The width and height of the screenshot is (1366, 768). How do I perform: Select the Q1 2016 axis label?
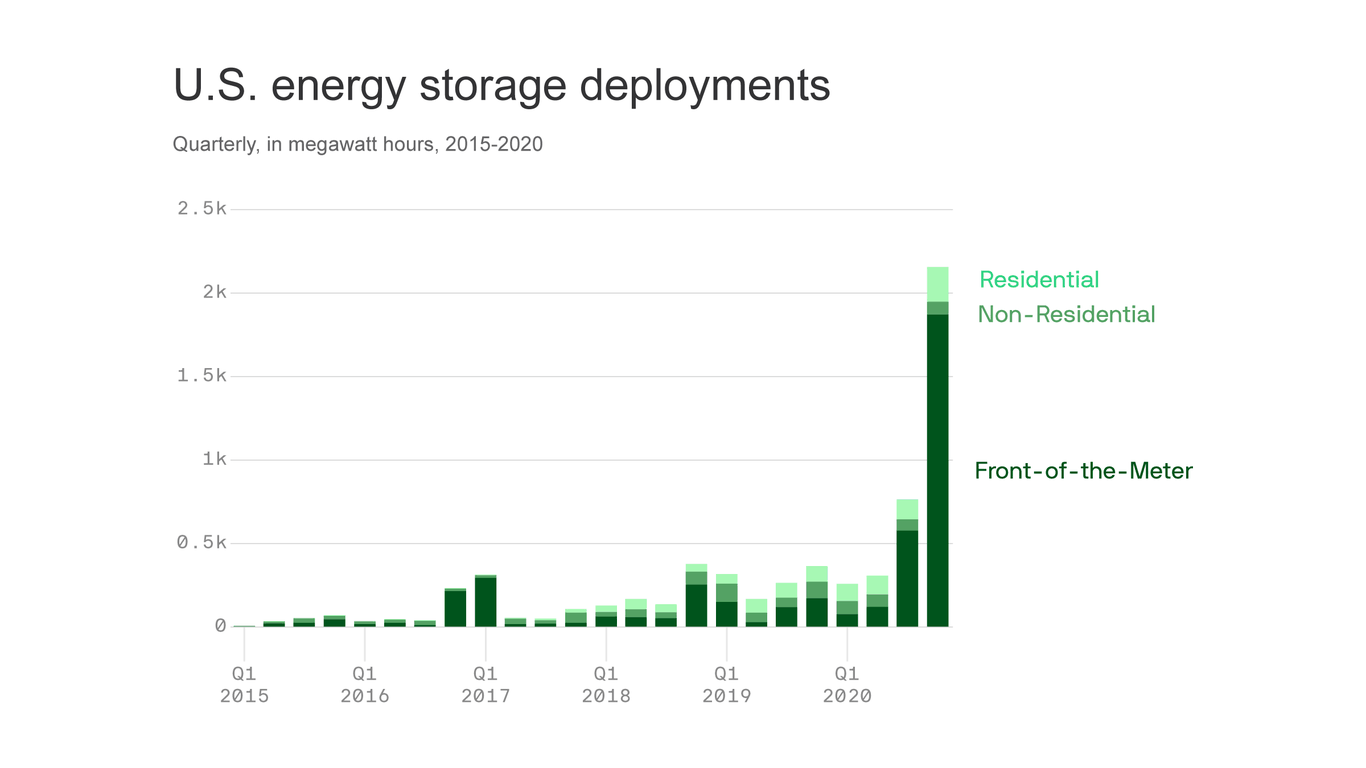click(x=364, y=685)
